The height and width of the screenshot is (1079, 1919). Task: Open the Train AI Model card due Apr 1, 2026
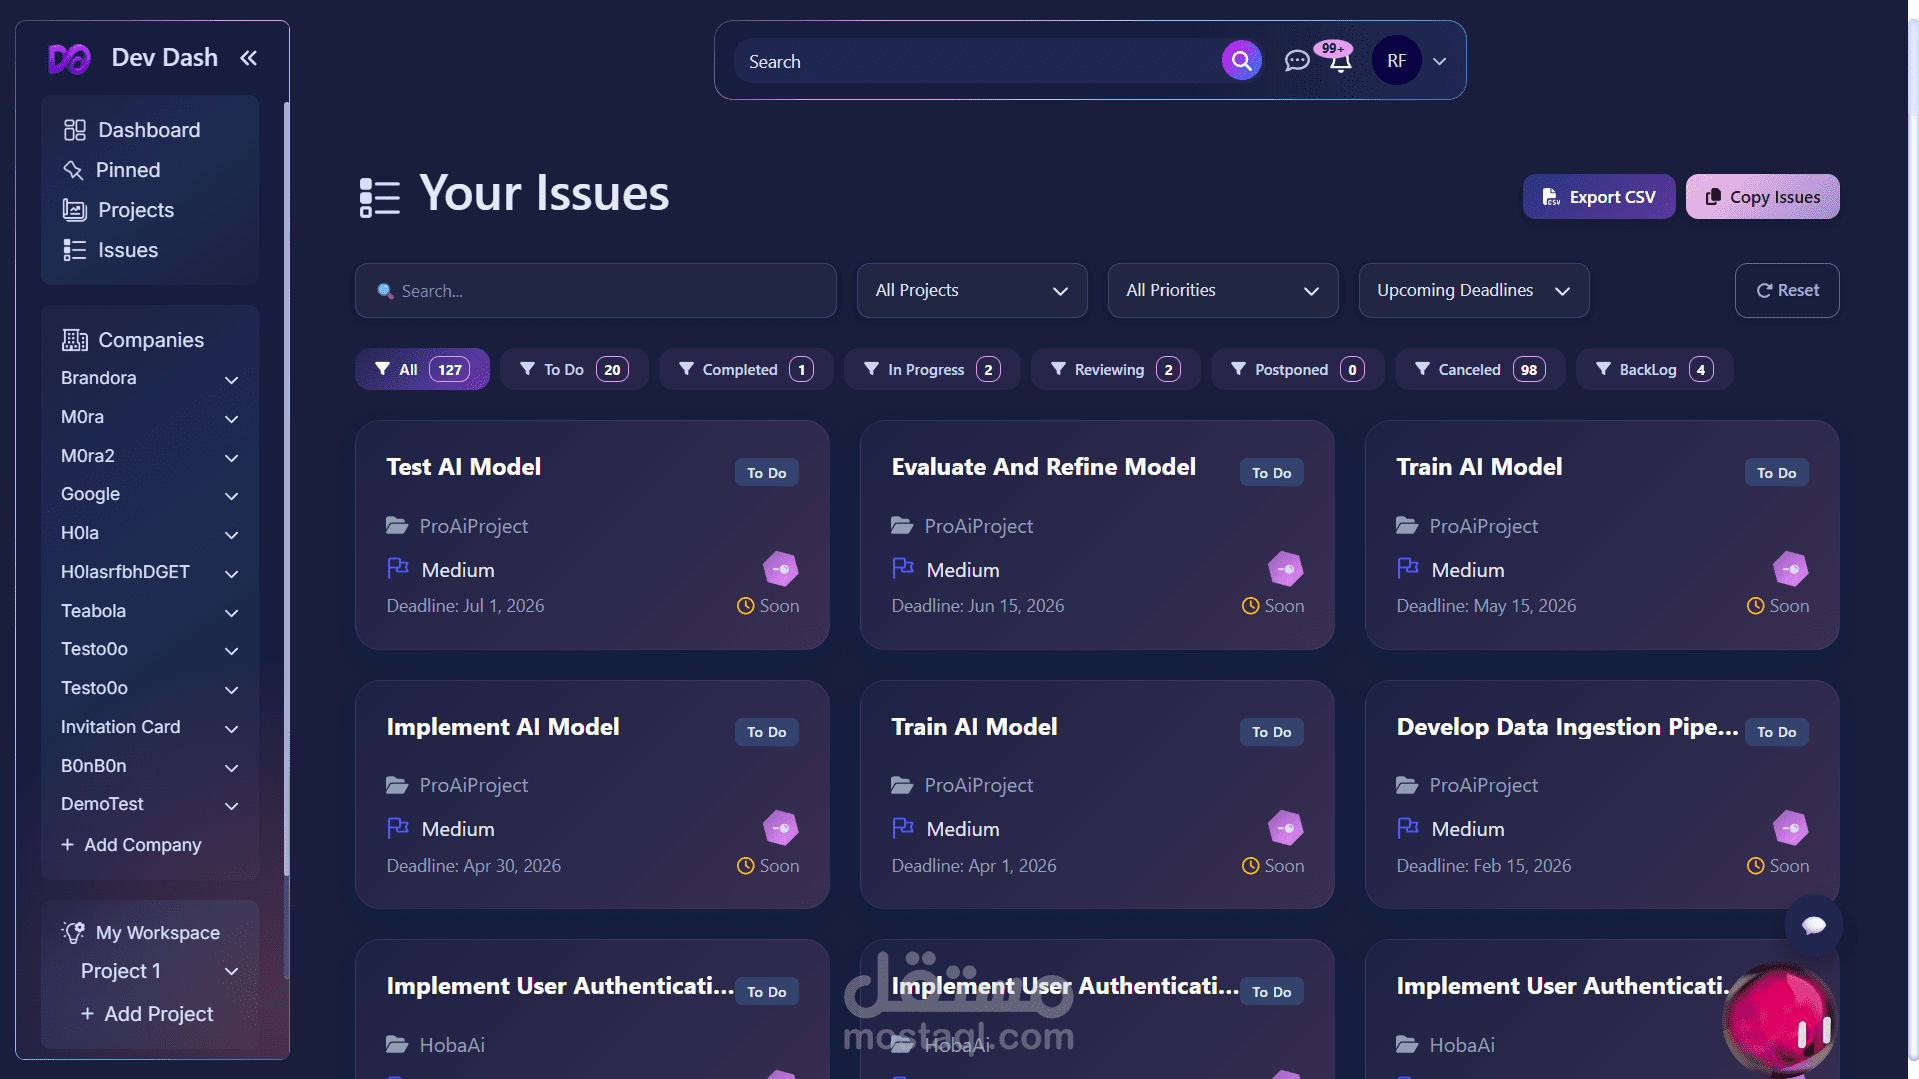click(1097, 794)
